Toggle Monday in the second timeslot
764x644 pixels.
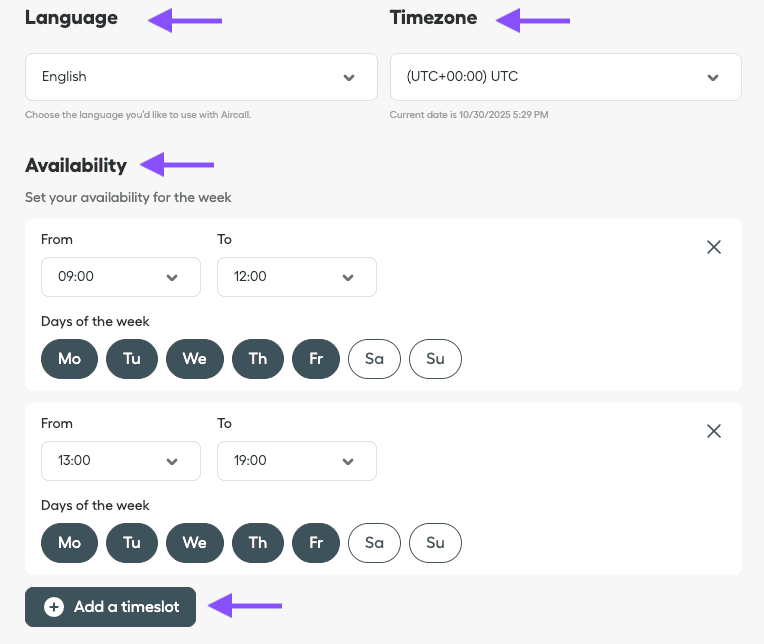click(69, 543)
